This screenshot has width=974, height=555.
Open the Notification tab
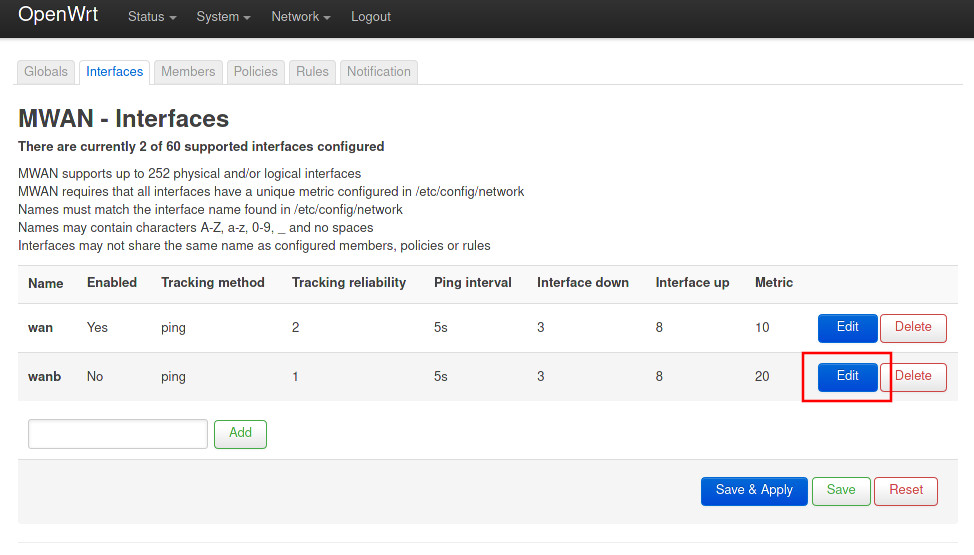pos(378,72)
